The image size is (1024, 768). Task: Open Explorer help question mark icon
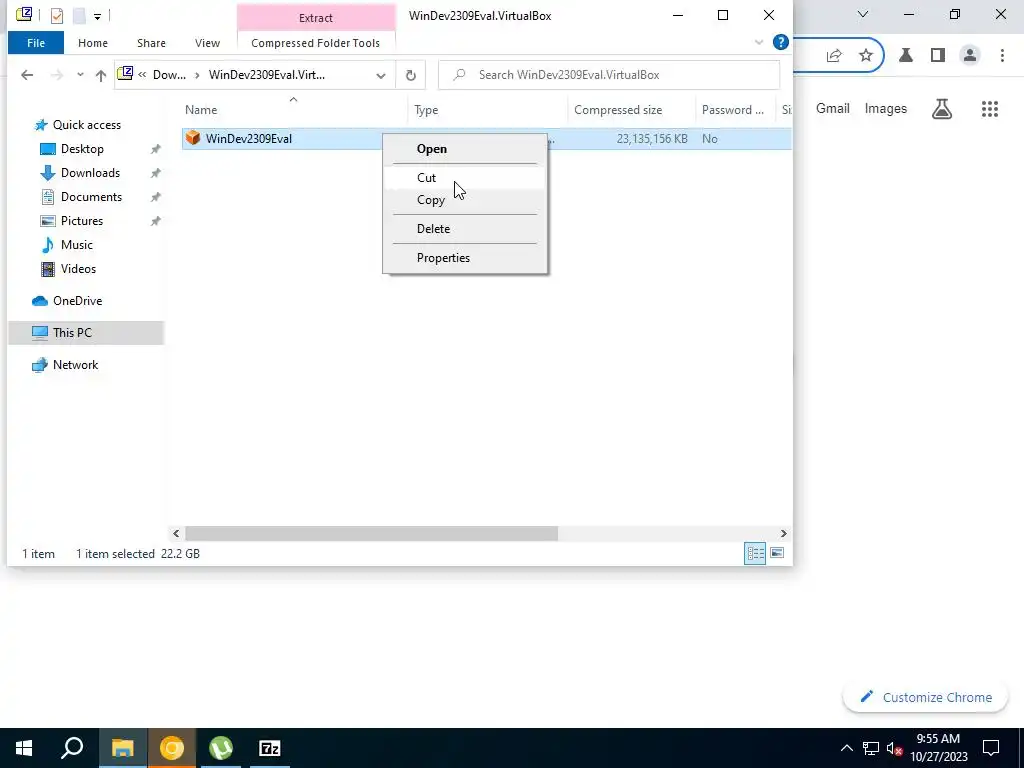(x=780, y=42)
